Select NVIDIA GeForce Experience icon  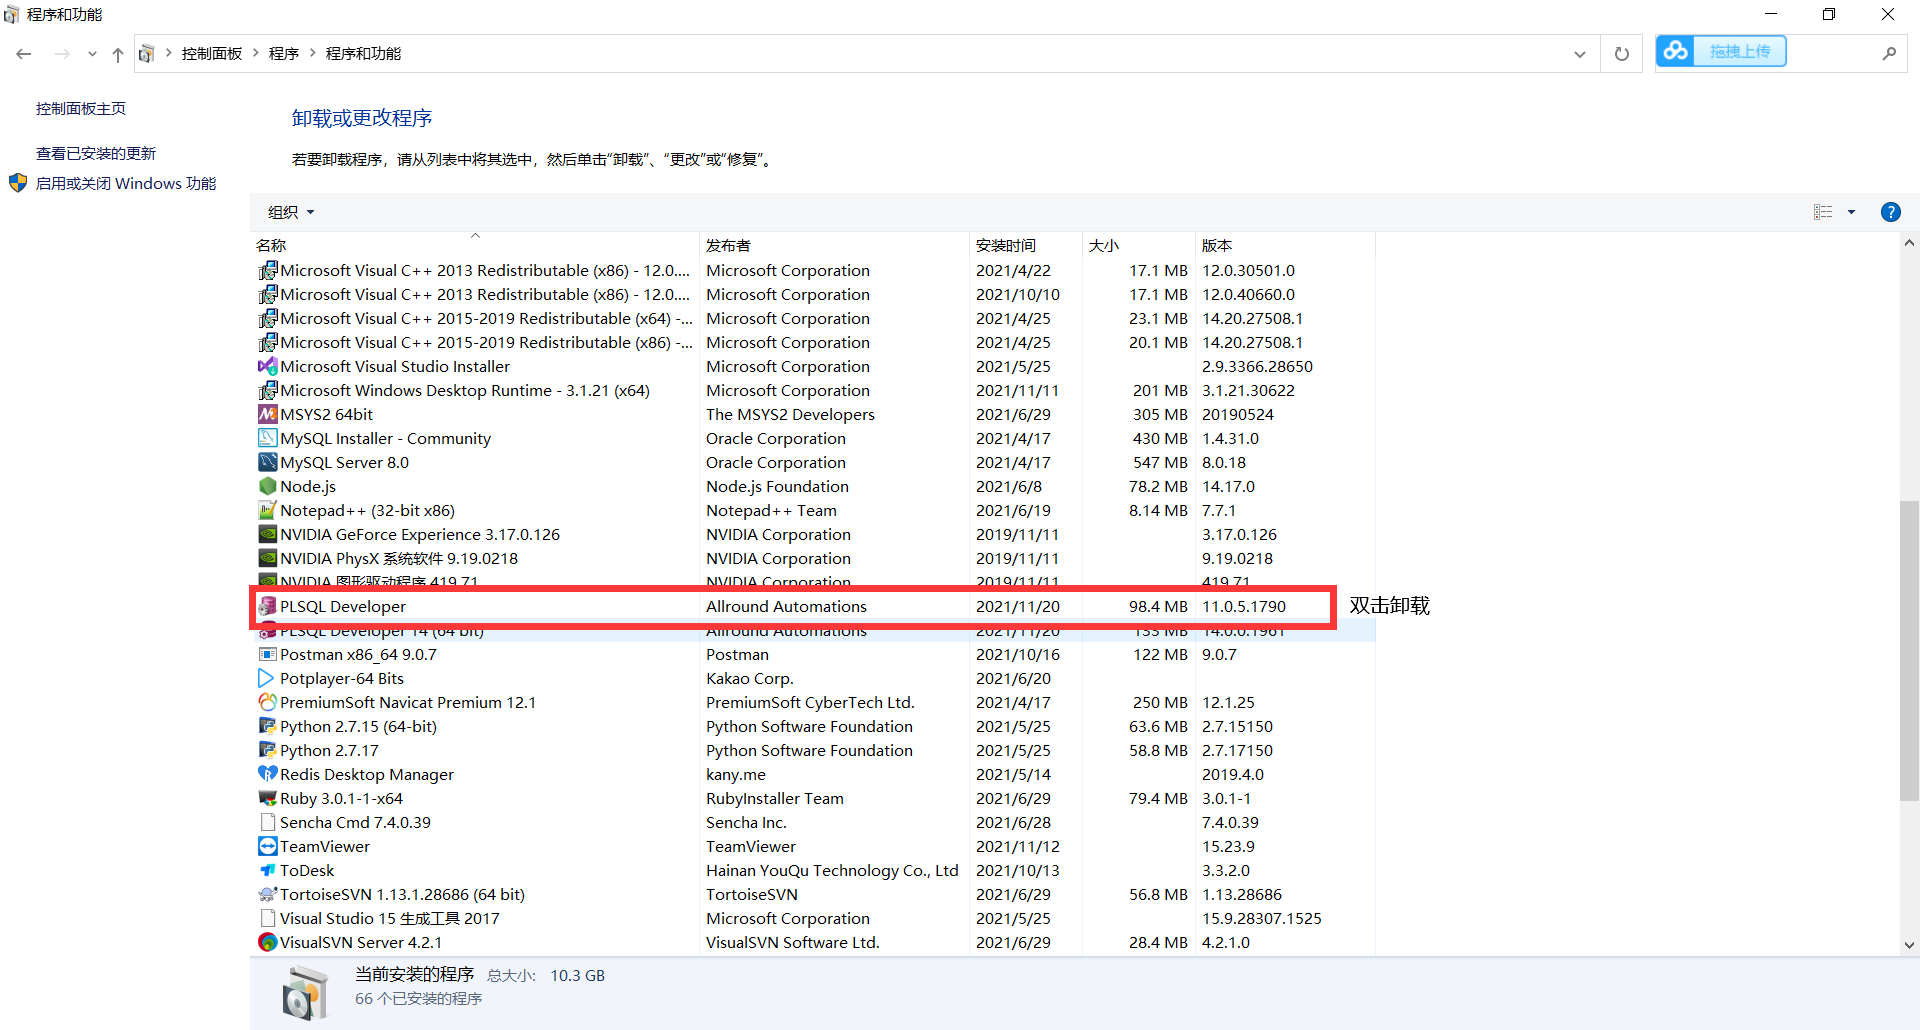(267, 534)
